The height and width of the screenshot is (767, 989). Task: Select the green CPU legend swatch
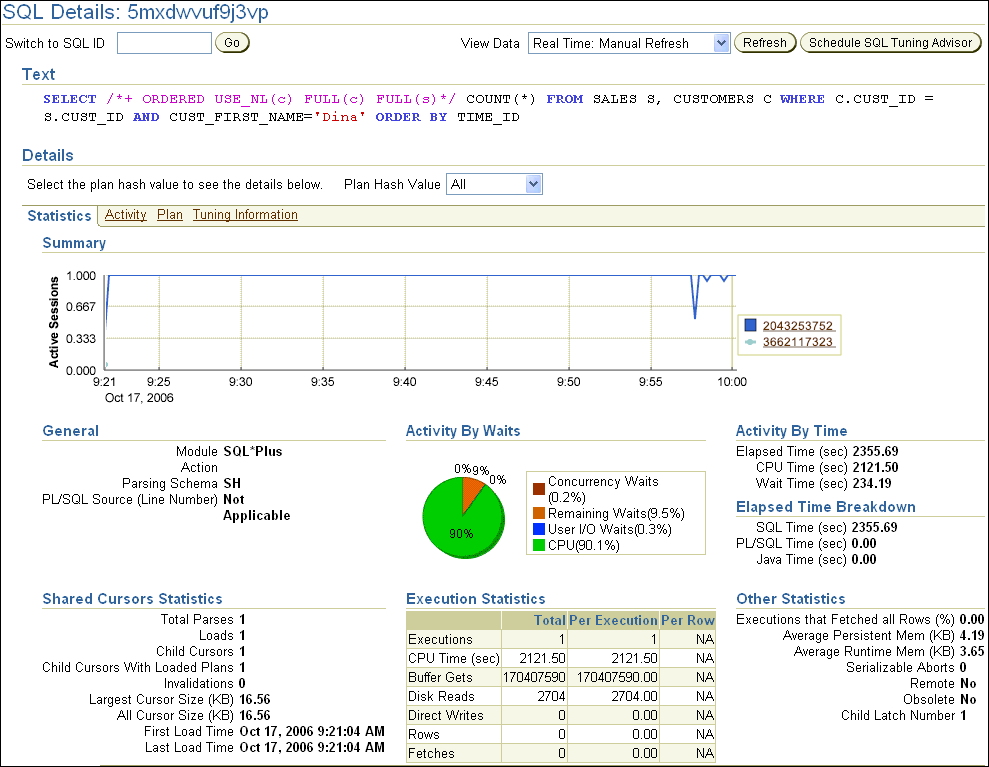point(539,545)
